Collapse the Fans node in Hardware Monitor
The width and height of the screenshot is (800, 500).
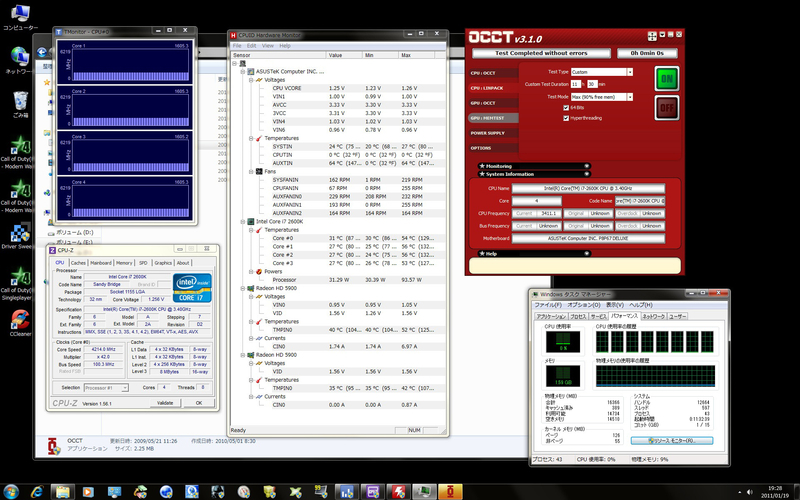pos(251,172)
